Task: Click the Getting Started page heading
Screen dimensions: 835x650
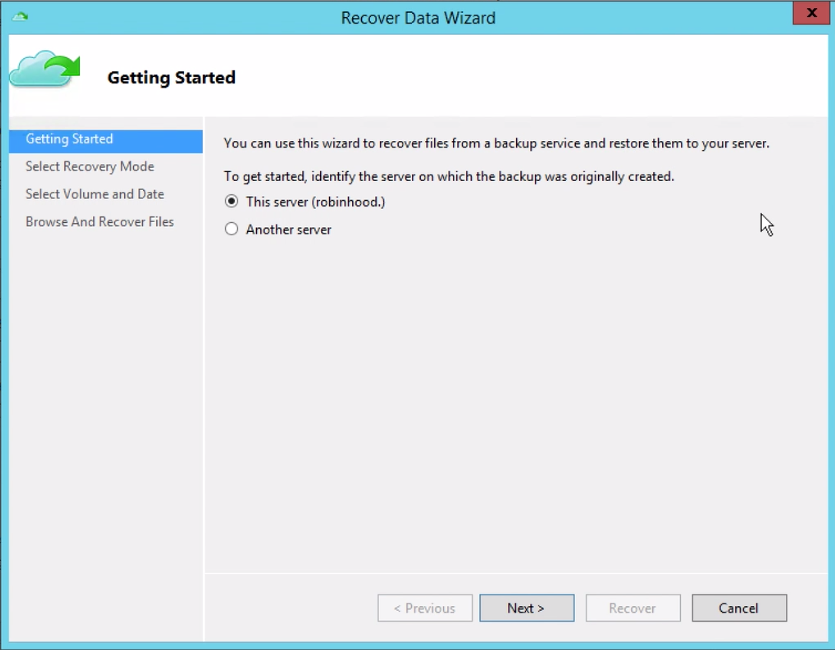Action: (x=171, y=78)
